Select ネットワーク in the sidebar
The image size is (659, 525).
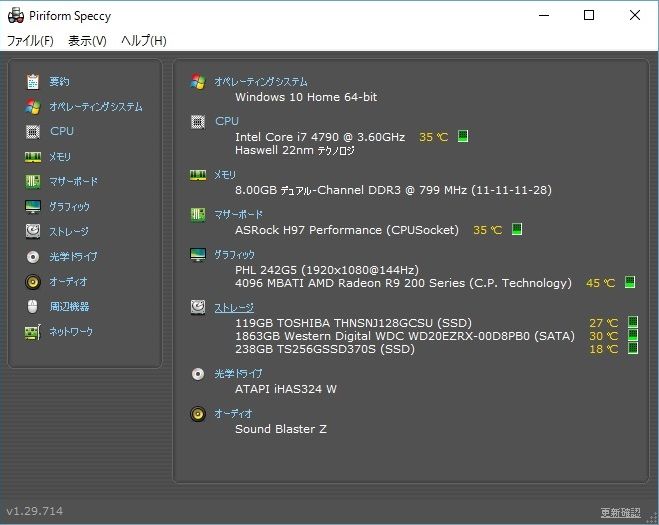click(x=71, y=332)
